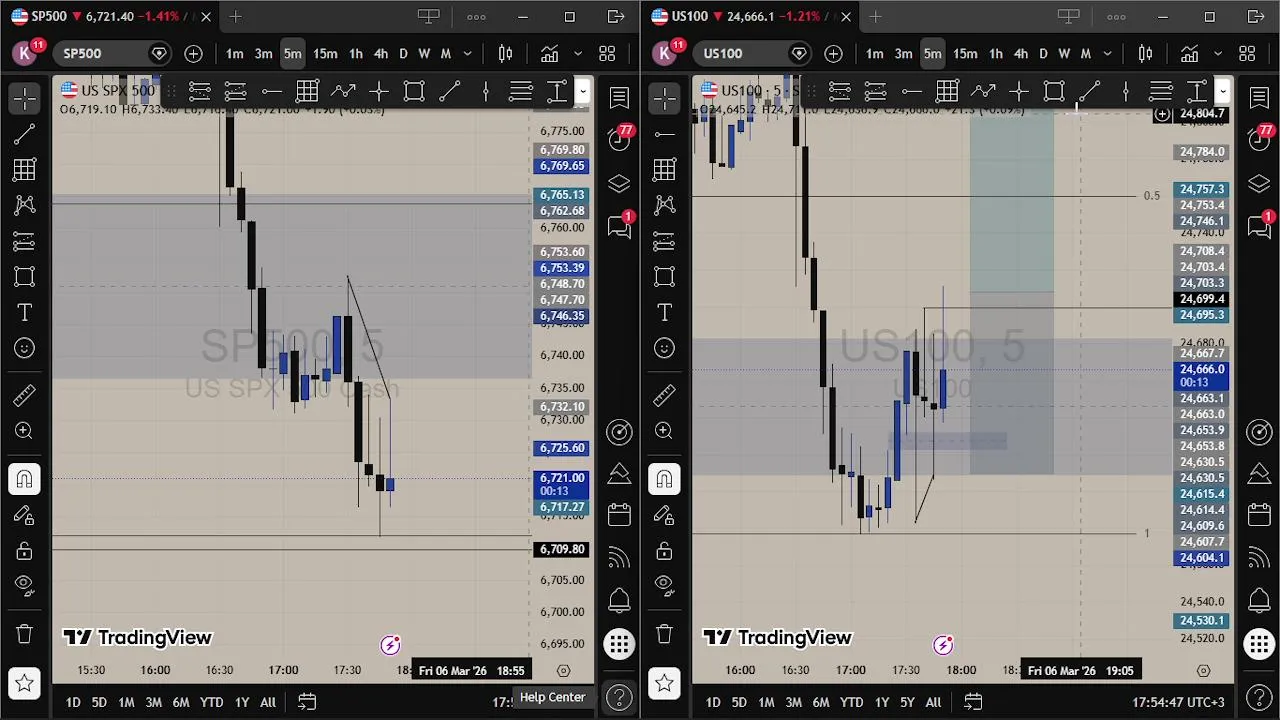Open calendar panel in US100 right sidebar
Screen dimensions: 1280x720
point(1259,515)
